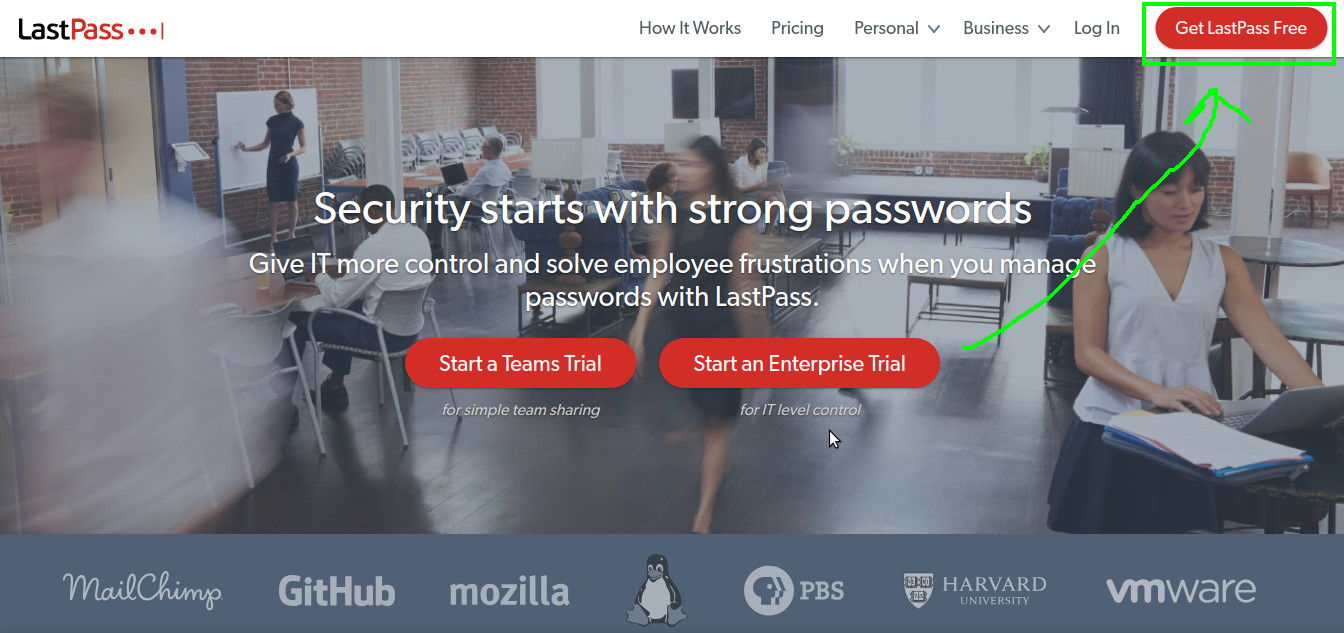Click the Linux penguin logo

pyautogui.click(x=656, y=589)
